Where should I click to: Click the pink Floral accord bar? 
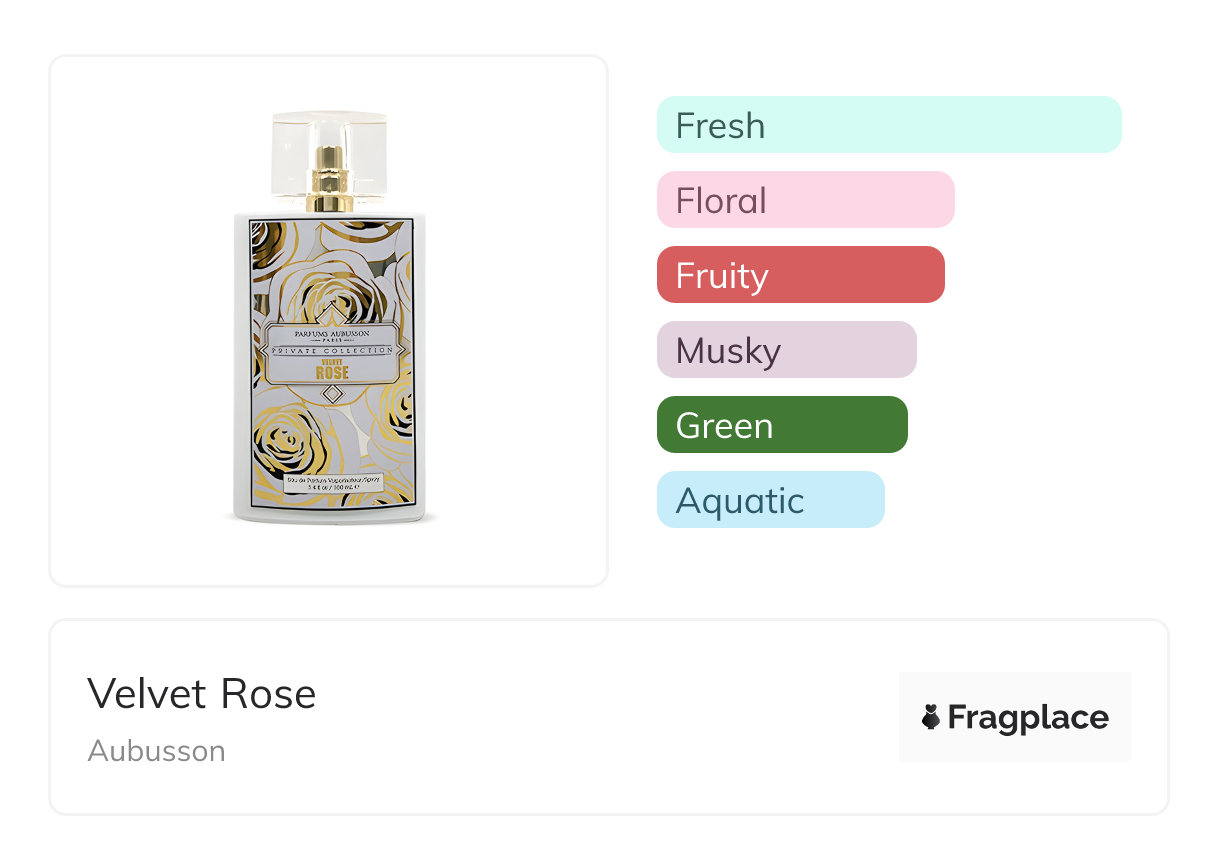(805, 200)
